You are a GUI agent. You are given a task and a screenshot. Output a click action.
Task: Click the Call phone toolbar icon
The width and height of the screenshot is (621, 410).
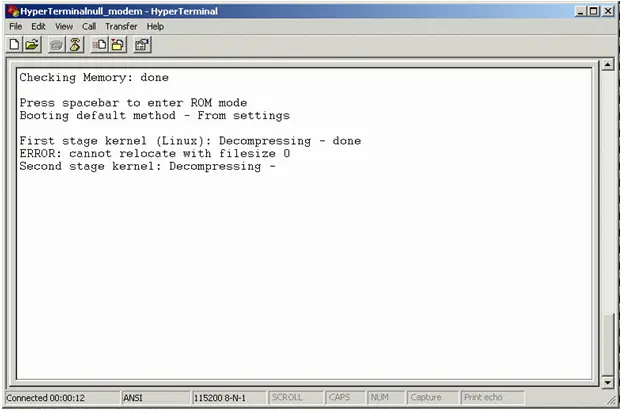pyautogui.click(x=57, y=45)
